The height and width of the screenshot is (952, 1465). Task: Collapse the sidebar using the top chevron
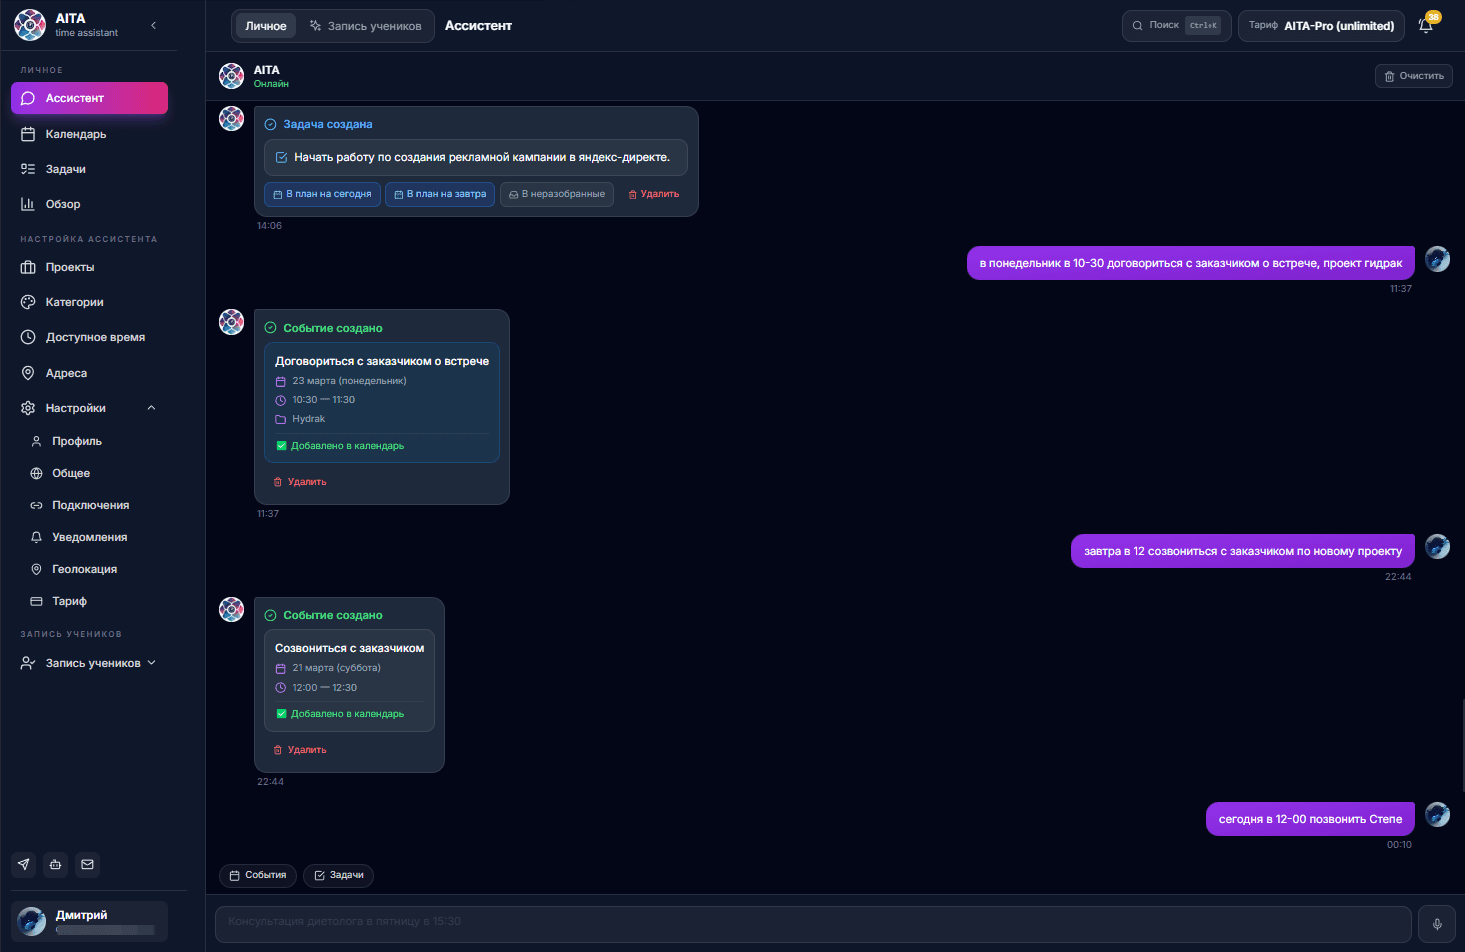pyautogui.click(x=153, y=25)
